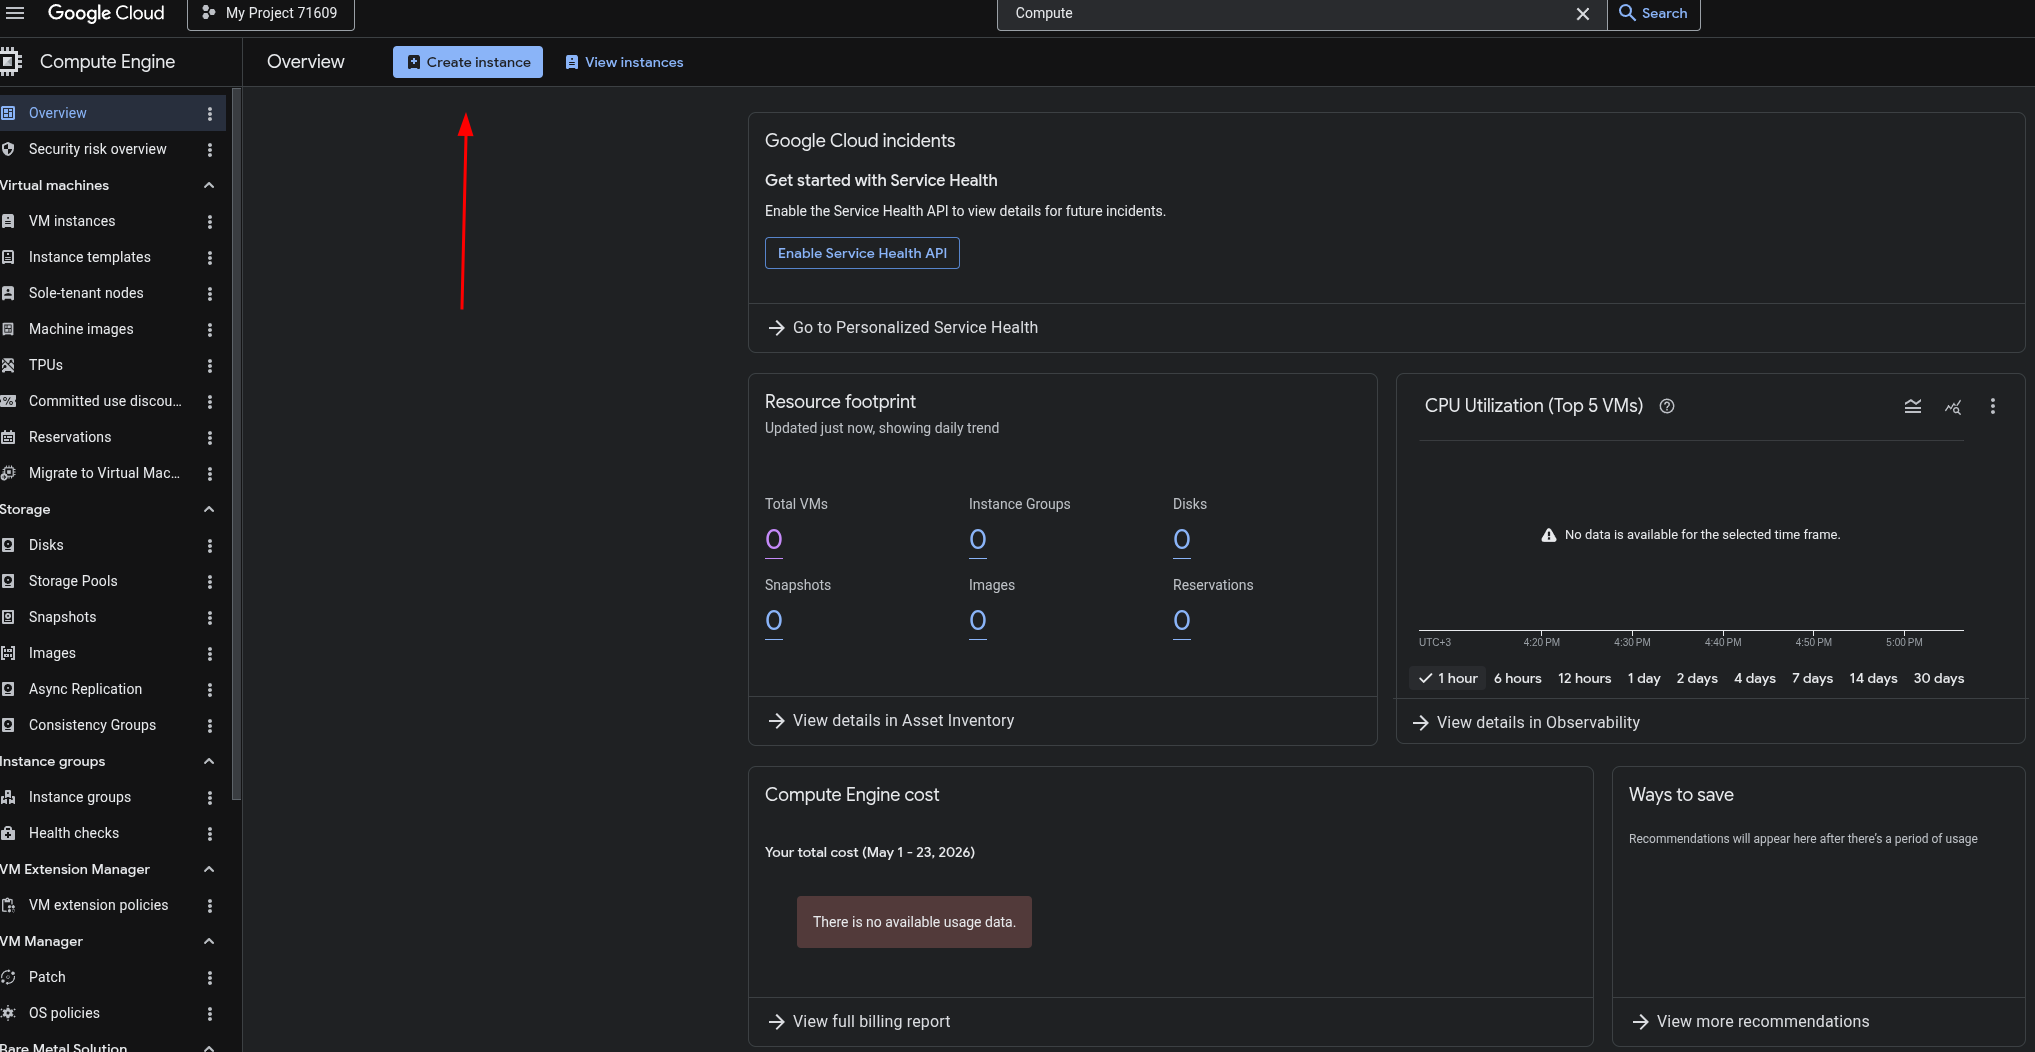Viewport: 2035px width, 1052px height.
Task: Open more options for Disks row
Action: coord(210,545)
